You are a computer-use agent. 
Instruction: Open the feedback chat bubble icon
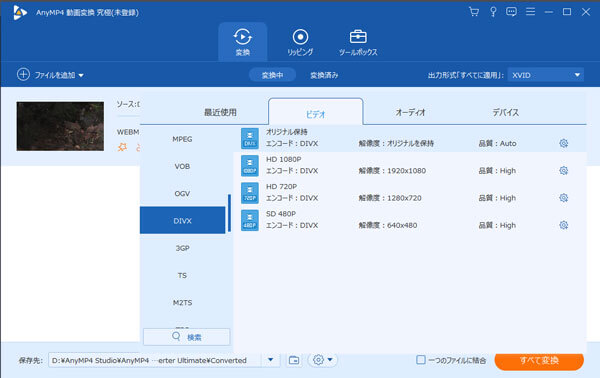click(511, 12)
